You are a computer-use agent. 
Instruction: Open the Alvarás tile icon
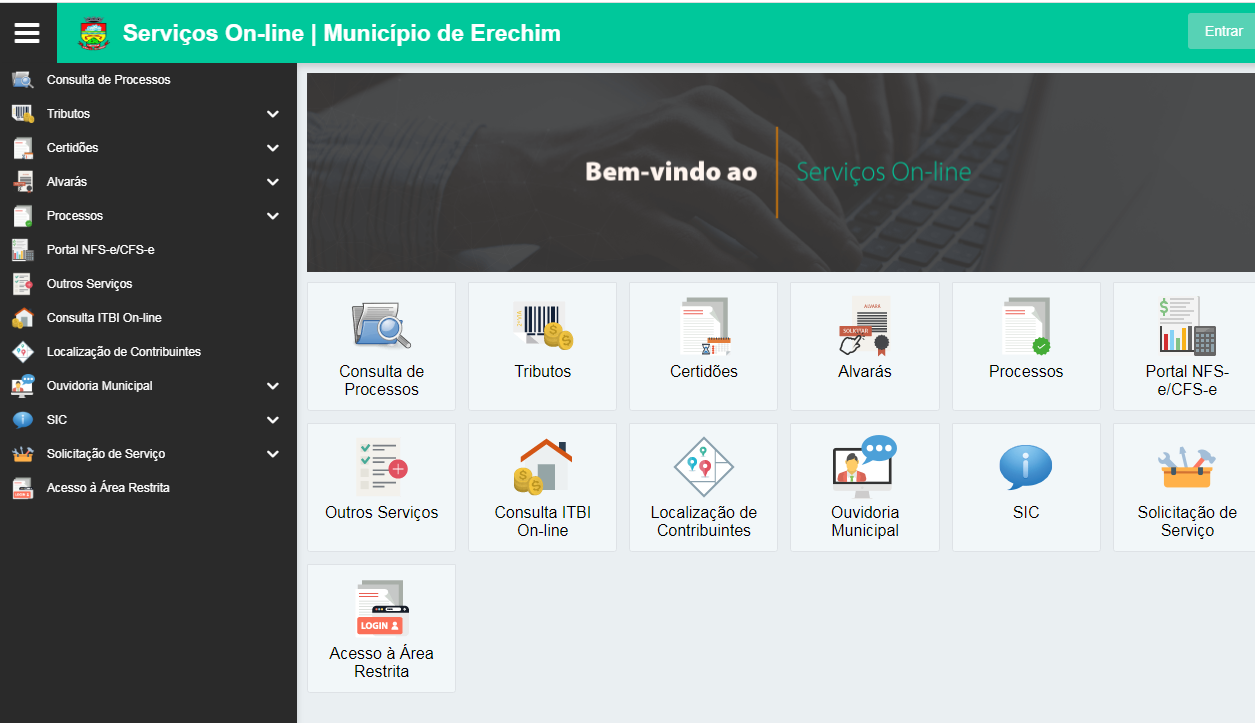864,326
